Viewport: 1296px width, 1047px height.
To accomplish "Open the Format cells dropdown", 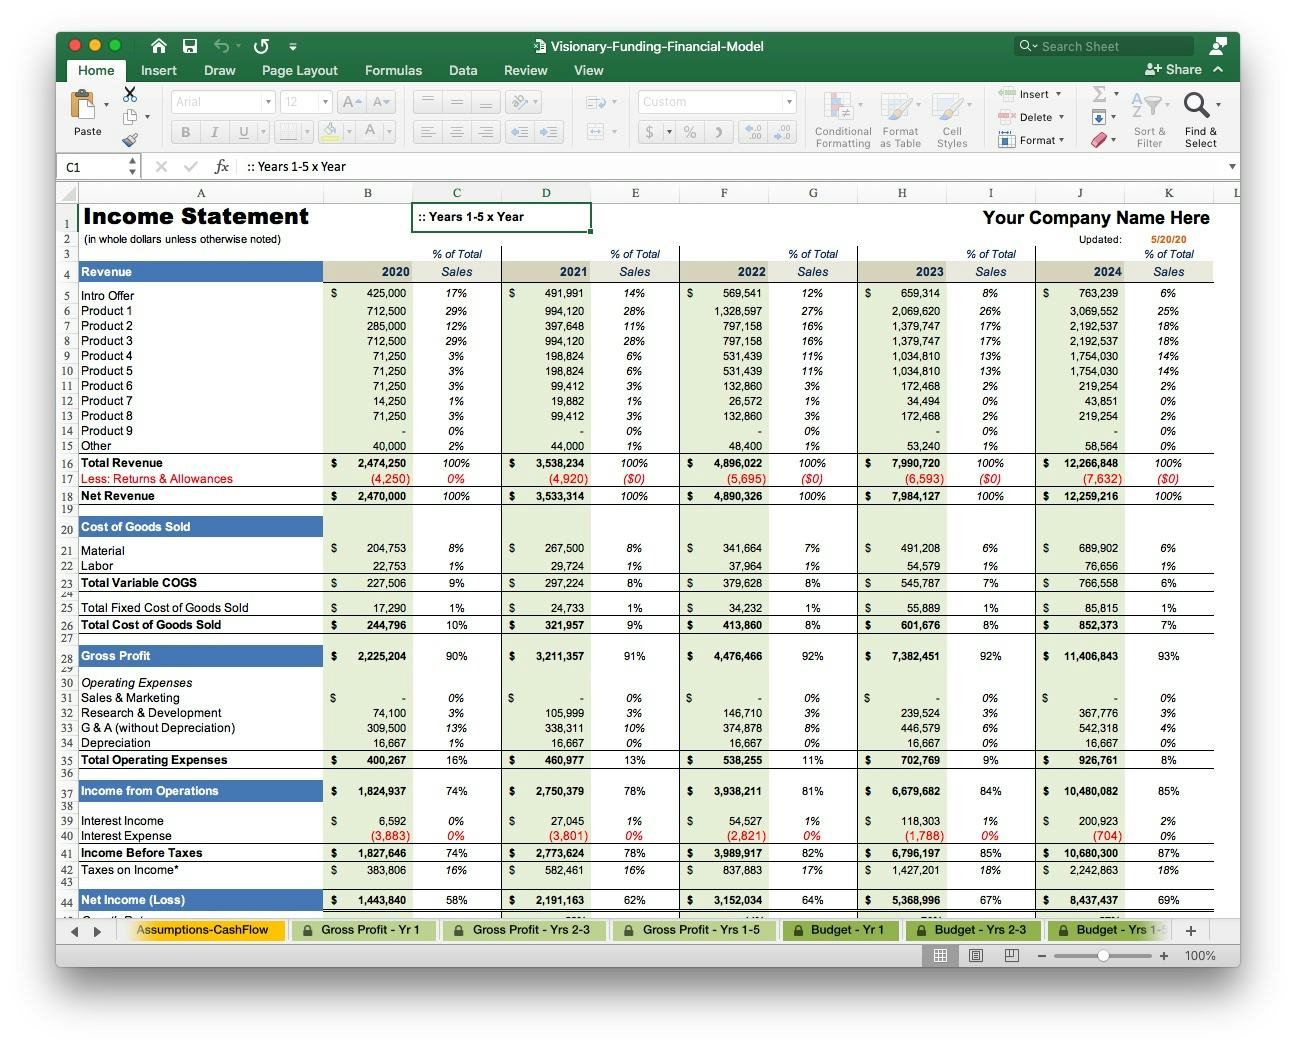I will tap(1063, 140).
